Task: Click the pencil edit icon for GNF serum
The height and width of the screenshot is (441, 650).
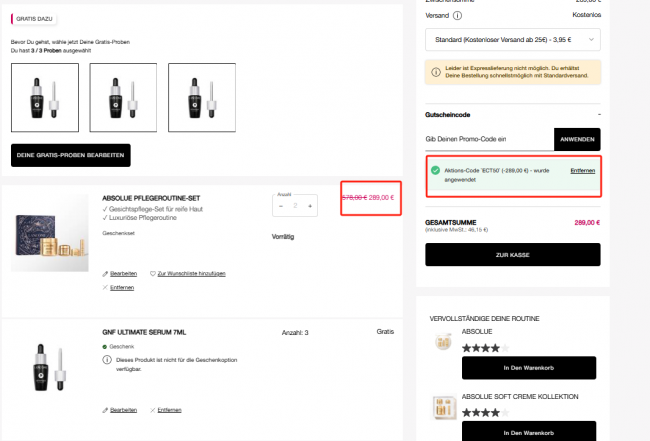Action: click(105, 410)
